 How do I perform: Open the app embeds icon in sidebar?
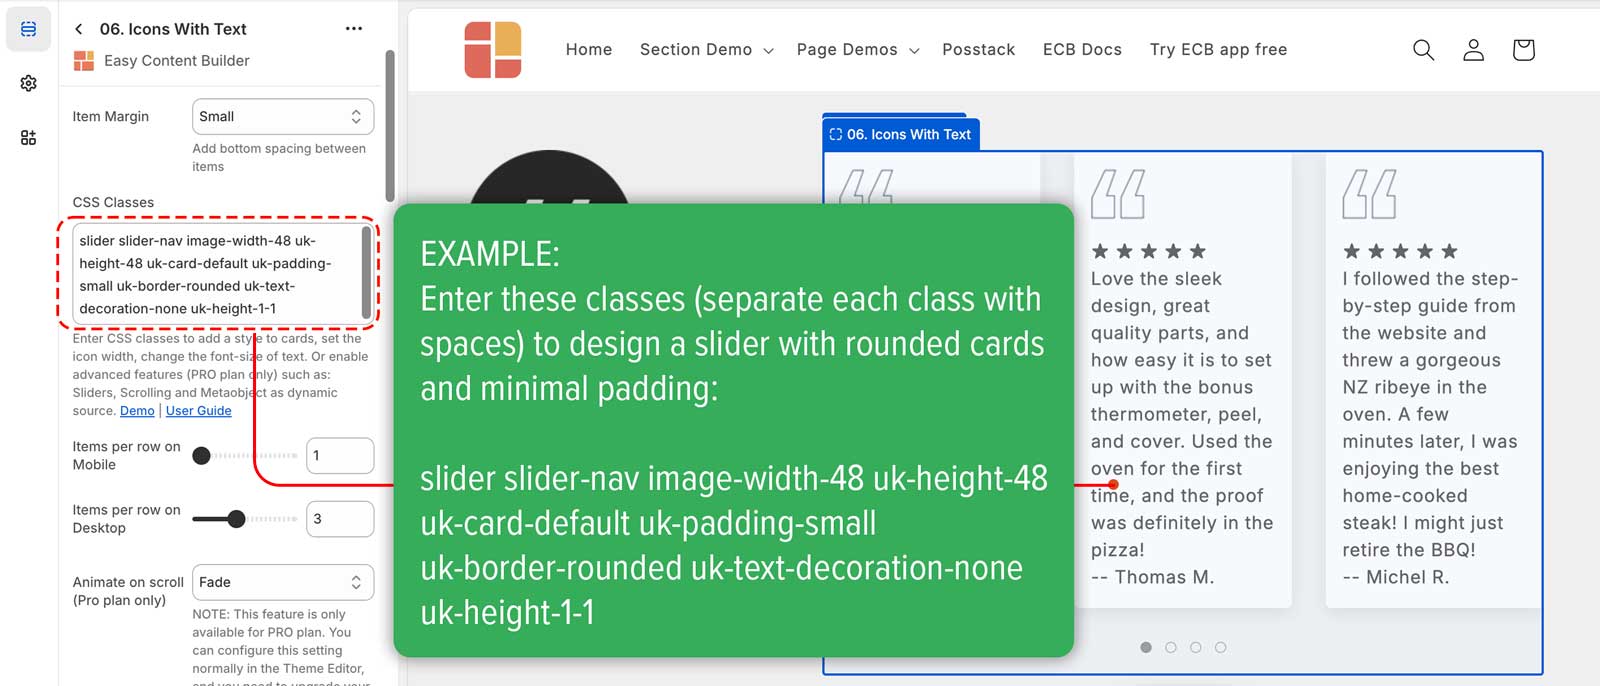pyautogui.click(x=28, y=137)
